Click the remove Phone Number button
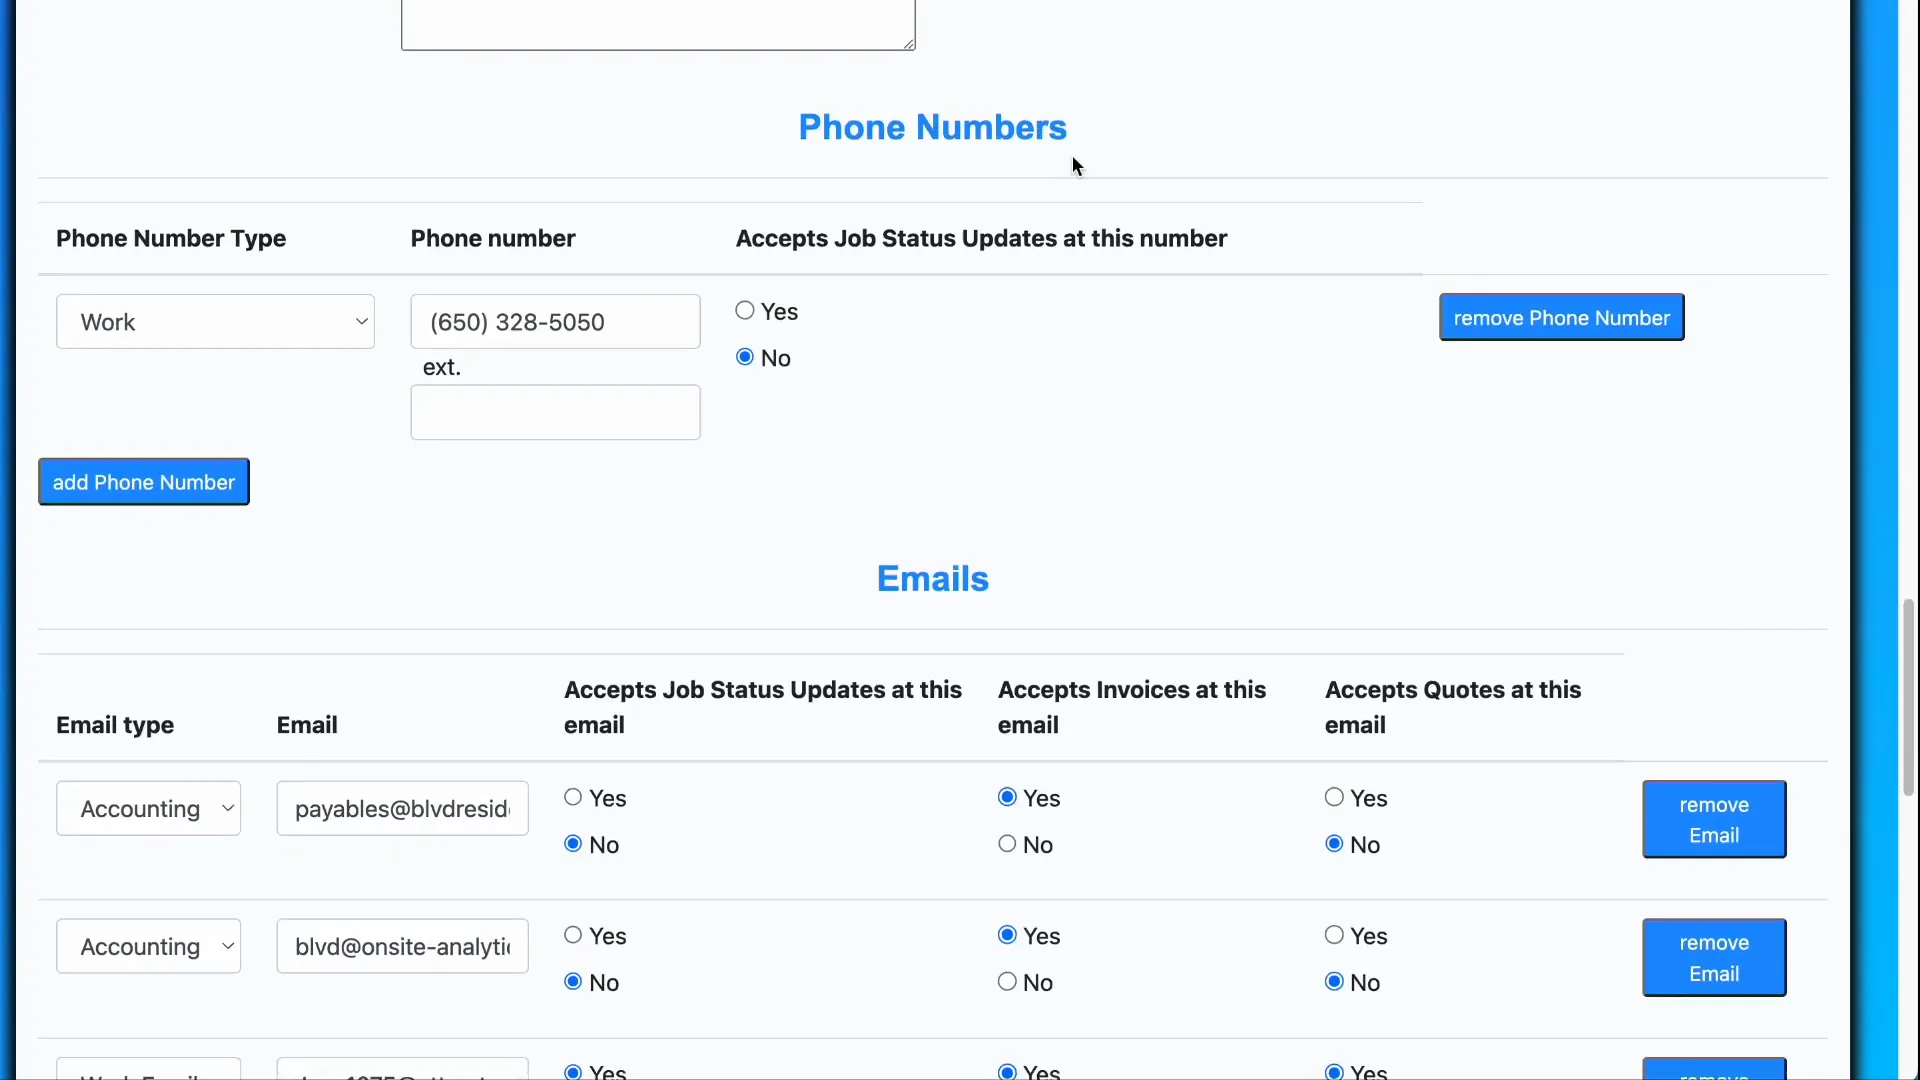This screenshot has width=1920, height=1080. [1561, 317]
